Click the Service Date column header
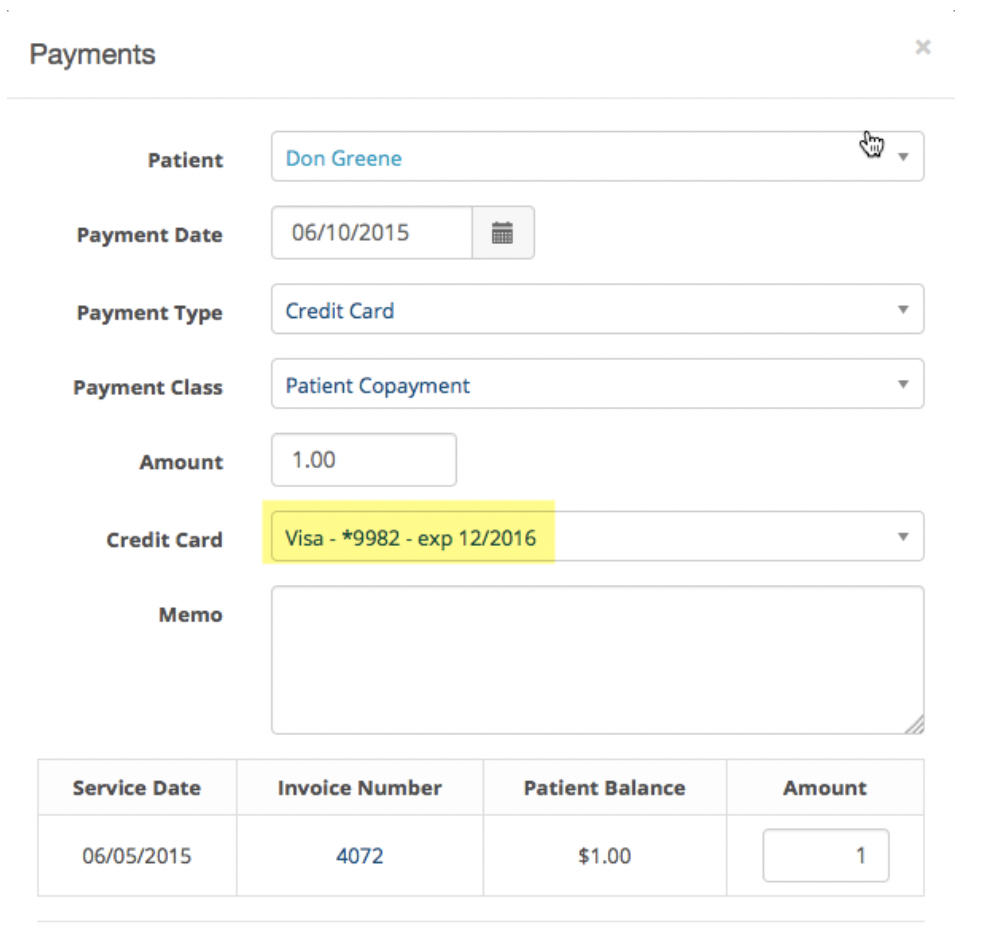 137,788
